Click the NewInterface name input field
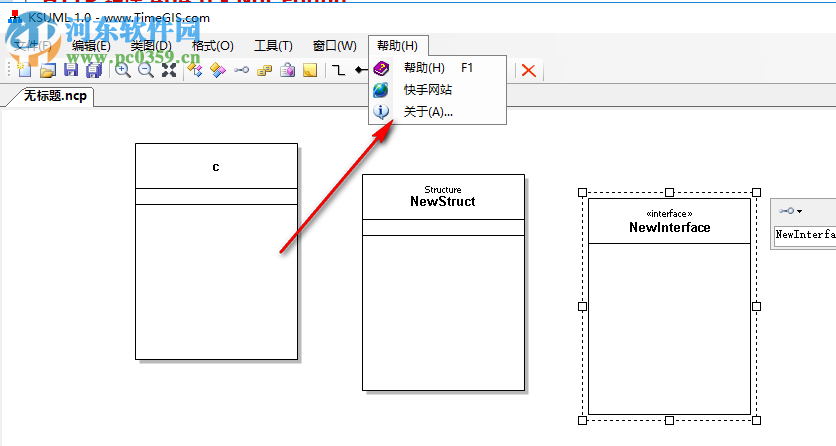 pos(805,234)
